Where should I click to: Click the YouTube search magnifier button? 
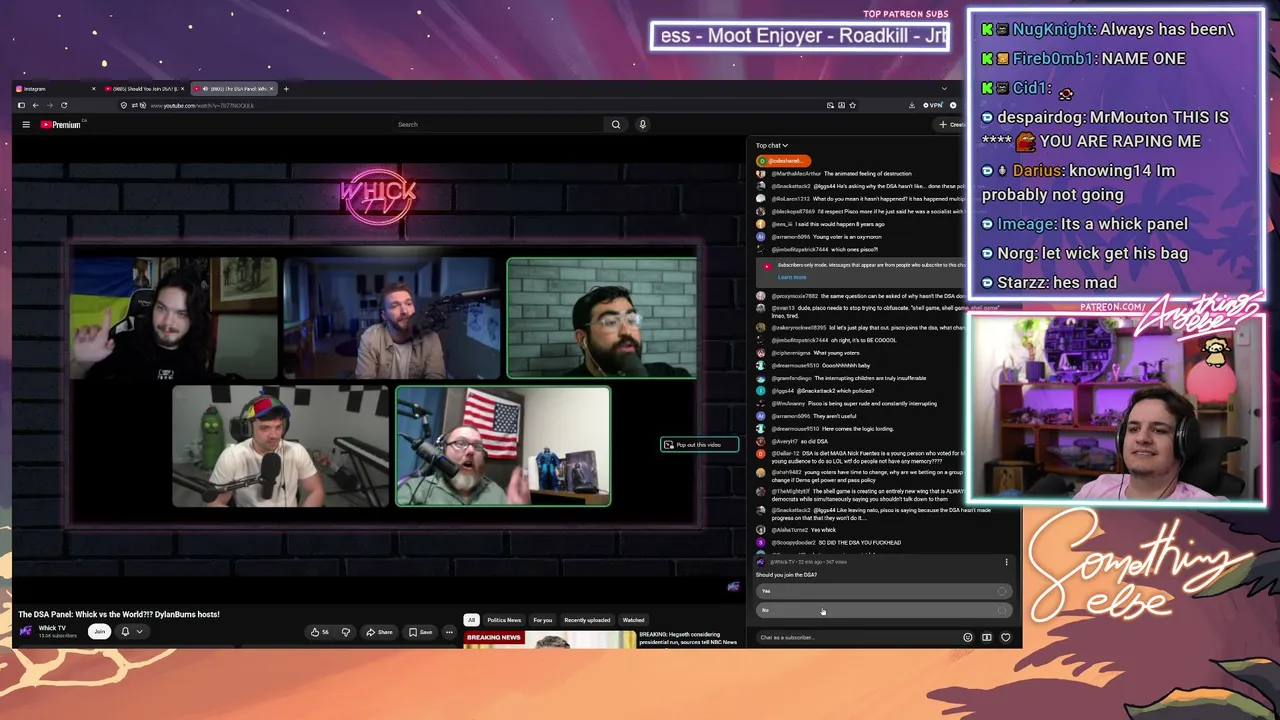(x=616, y=125)
